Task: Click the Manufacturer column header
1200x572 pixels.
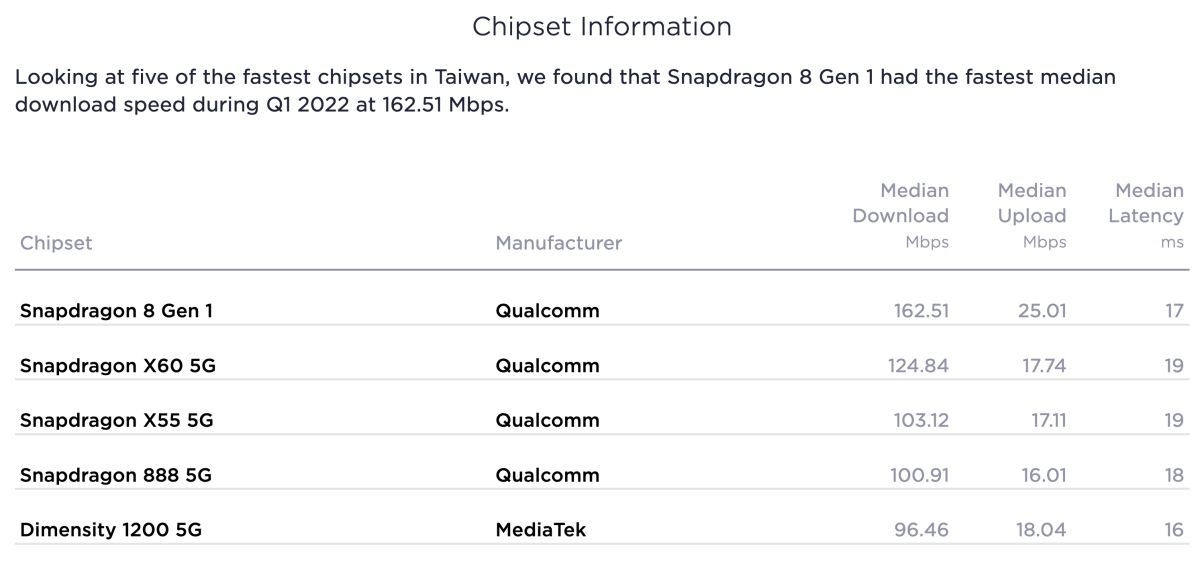Action: tap(558, 243)
